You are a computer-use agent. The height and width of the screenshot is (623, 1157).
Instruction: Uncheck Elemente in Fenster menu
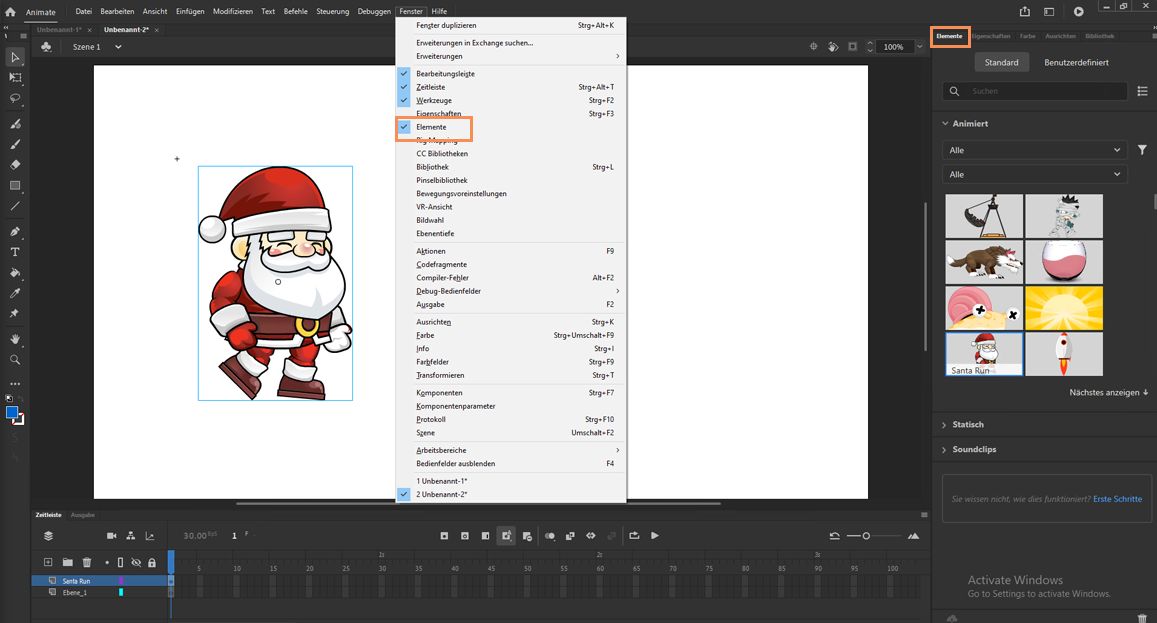pos(511,127)
